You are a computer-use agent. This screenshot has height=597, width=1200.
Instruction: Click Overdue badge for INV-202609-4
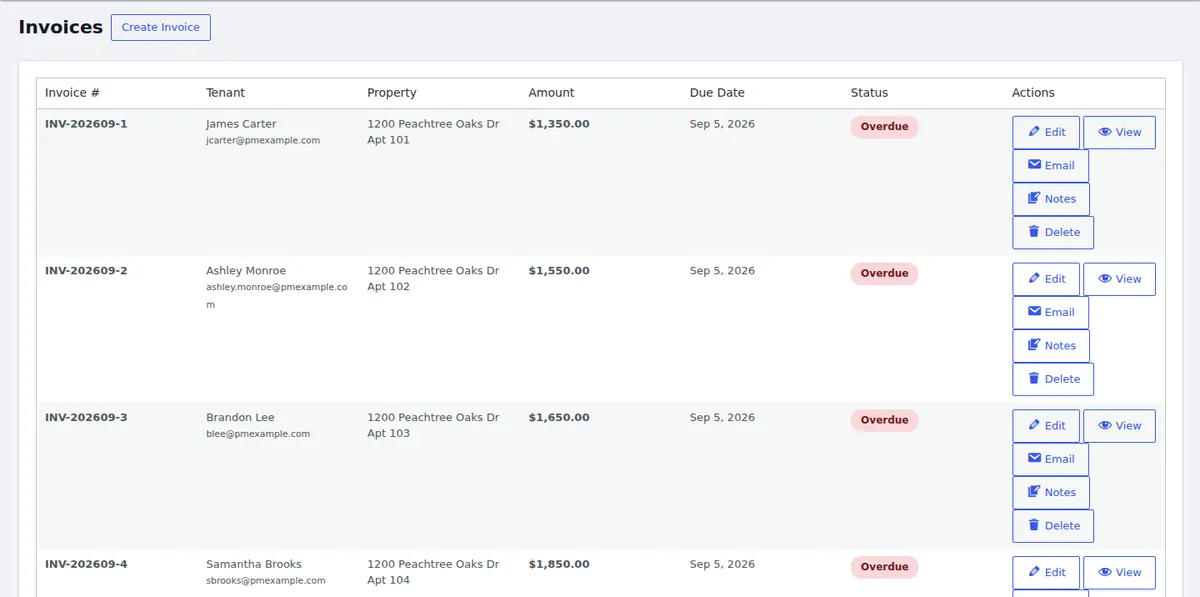(885, 567)
